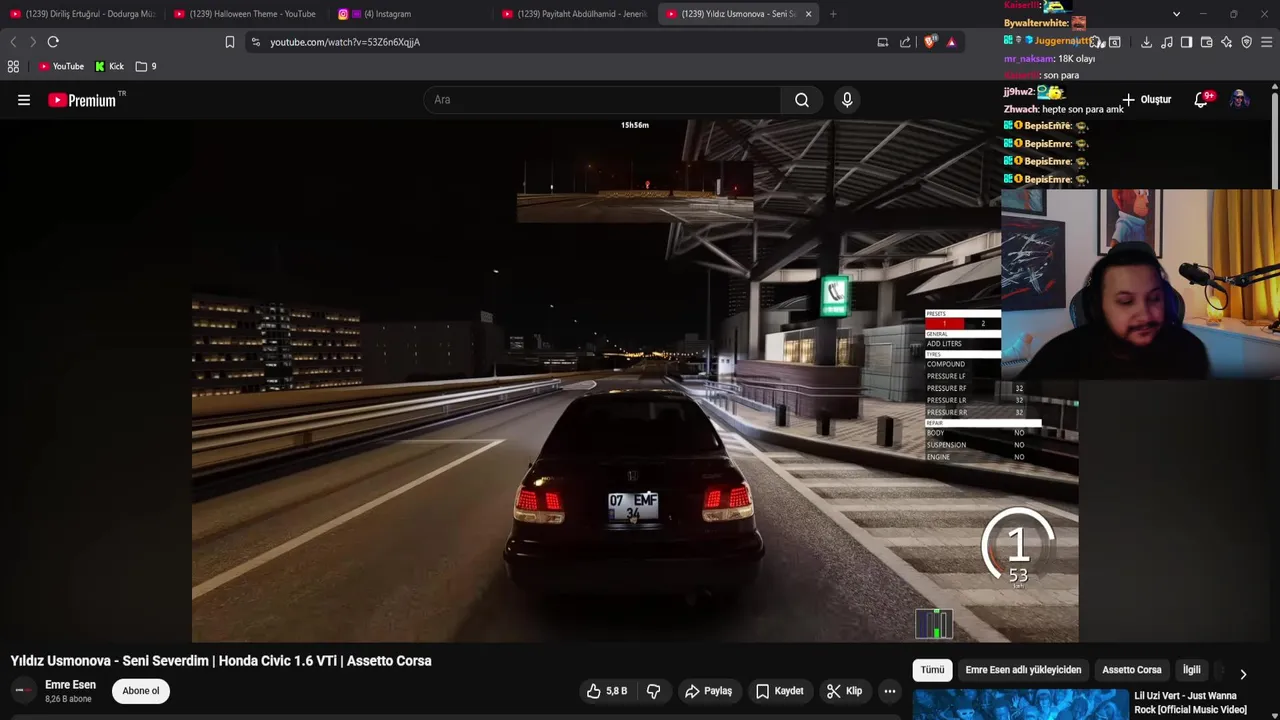This screenshot has height=720, width=1280.
Task: Create a clip with Klip button
Action: (x=845, y=691)
